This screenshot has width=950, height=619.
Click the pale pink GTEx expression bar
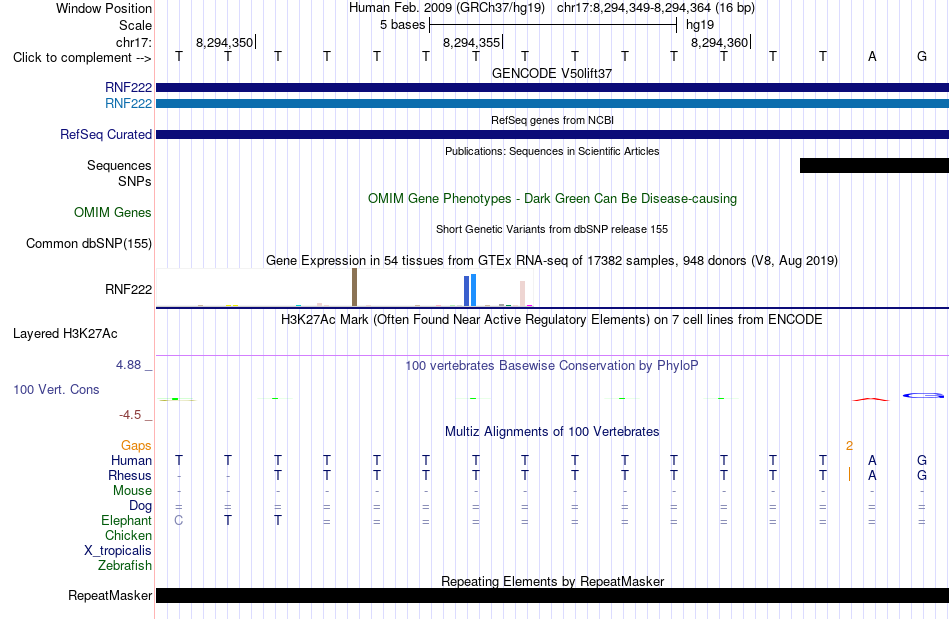522,293
